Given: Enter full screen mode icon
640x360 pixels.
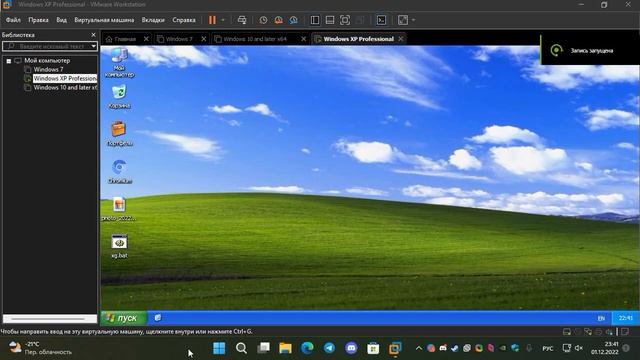Looking at the screenshot, I should point(345,20).
